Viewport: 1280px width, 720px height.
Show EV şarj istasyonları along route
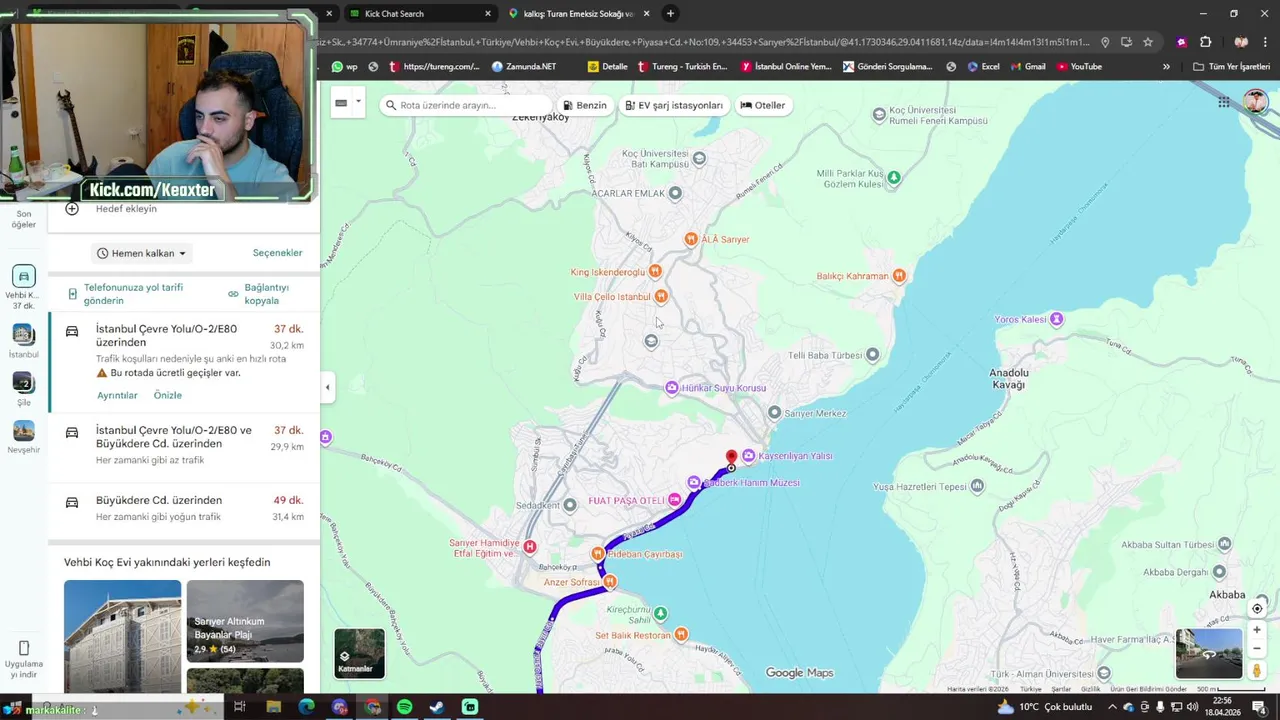(674, 105)
